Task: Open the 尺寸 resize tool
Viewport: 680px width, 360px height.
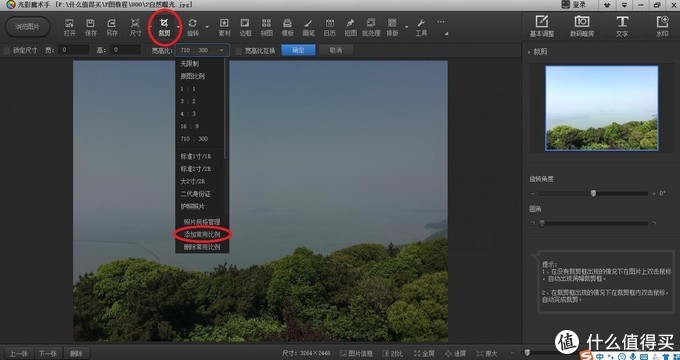Action: pyautogui.click(x=135, y=27)
